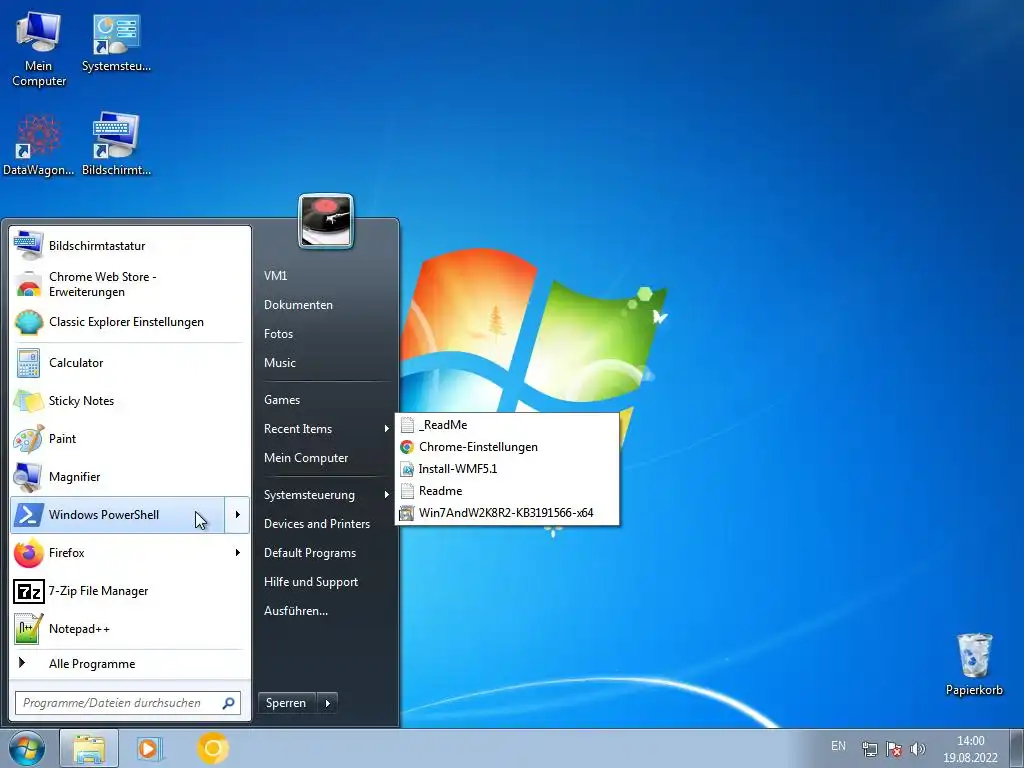Expand Windows PowerShell jump list arrow

237,515
